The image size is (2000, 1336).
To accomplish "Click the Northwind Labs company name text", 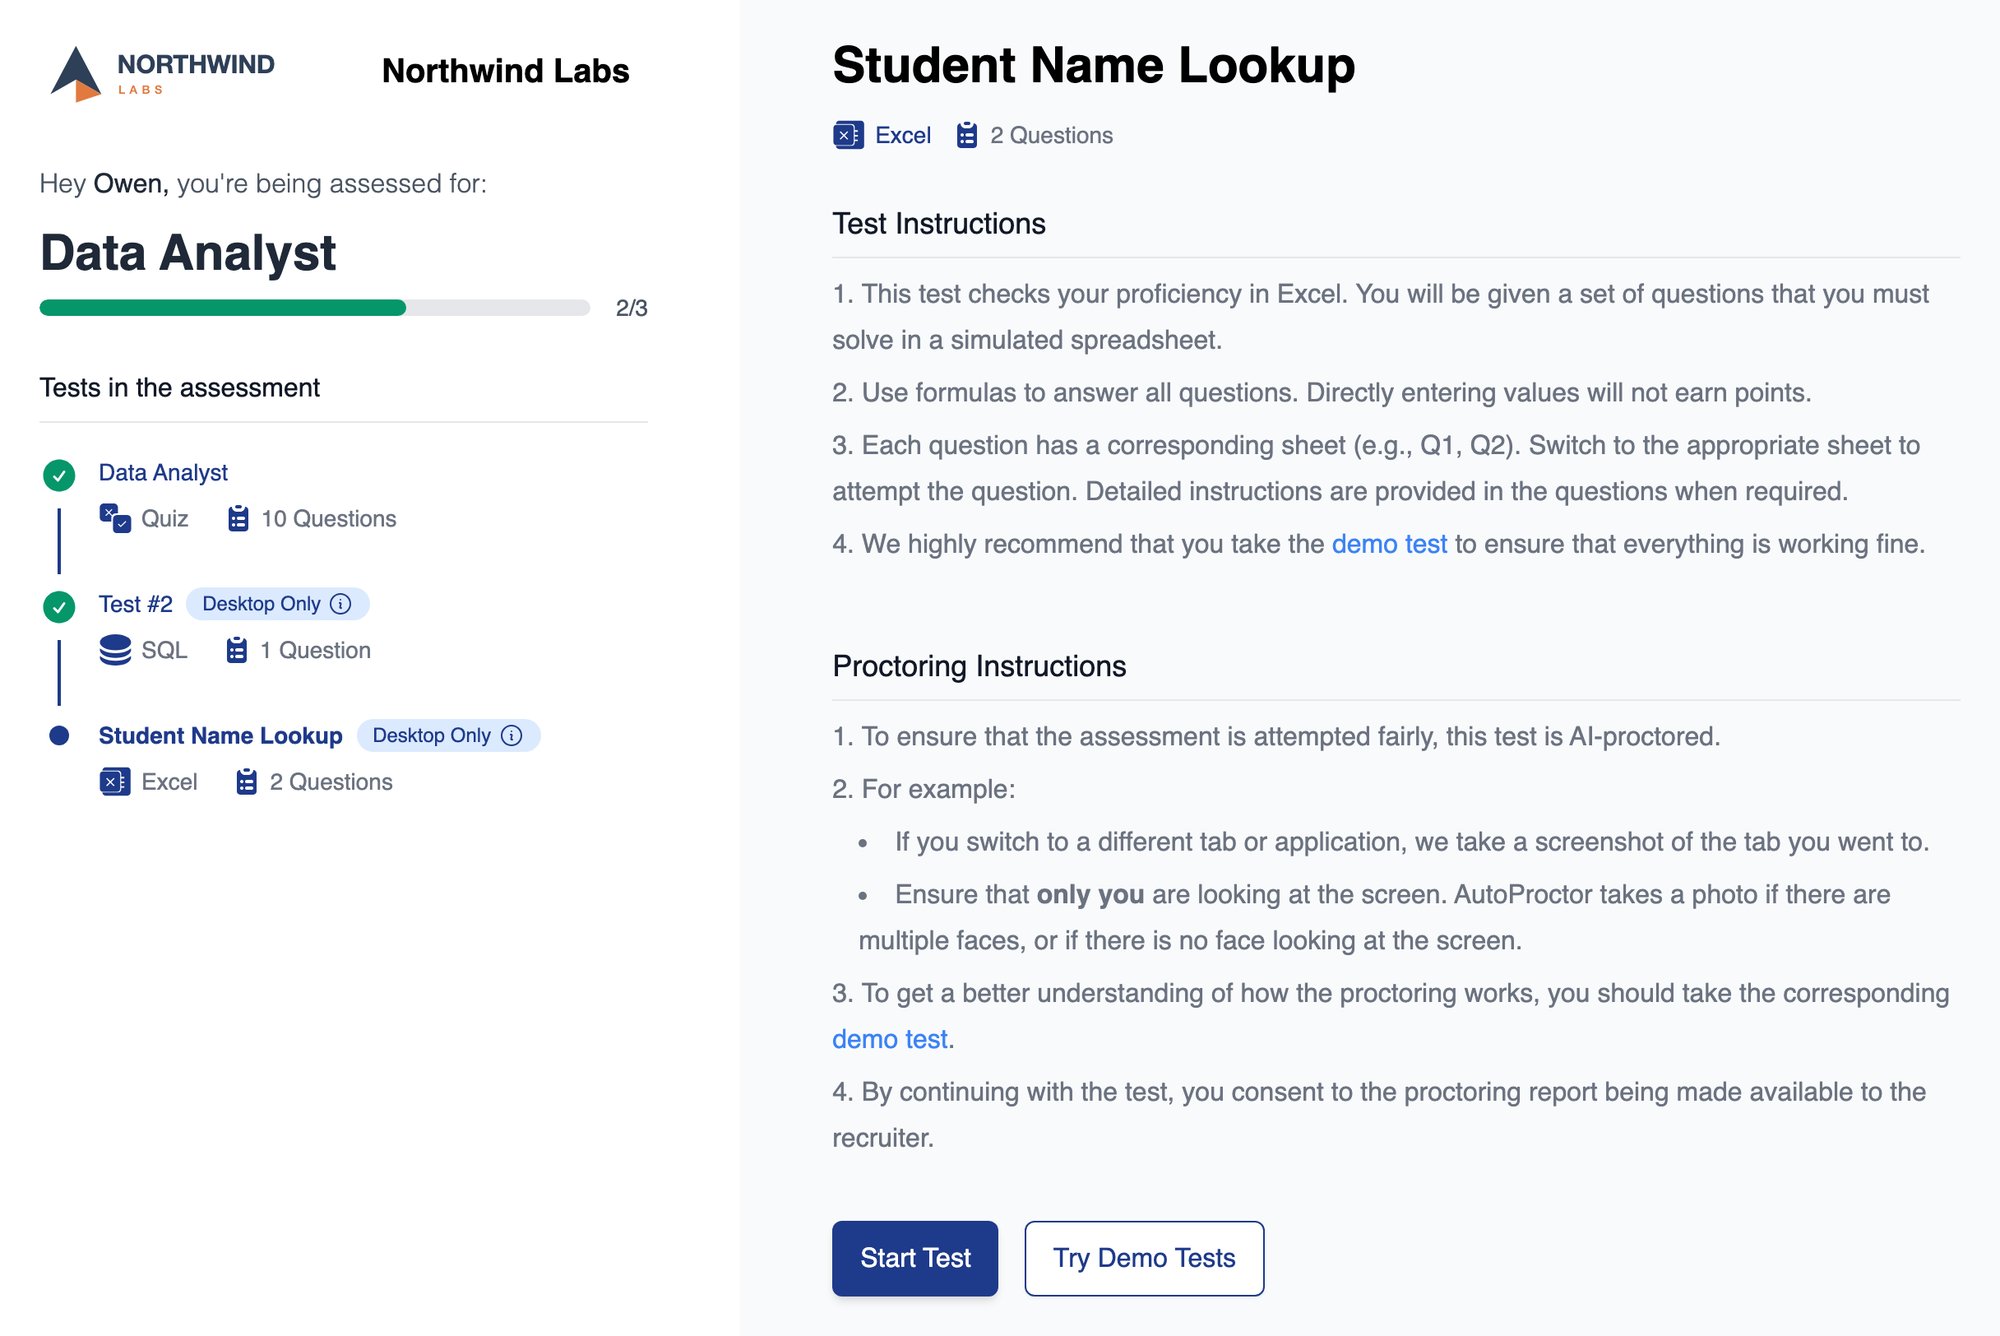I will [506, 71].
